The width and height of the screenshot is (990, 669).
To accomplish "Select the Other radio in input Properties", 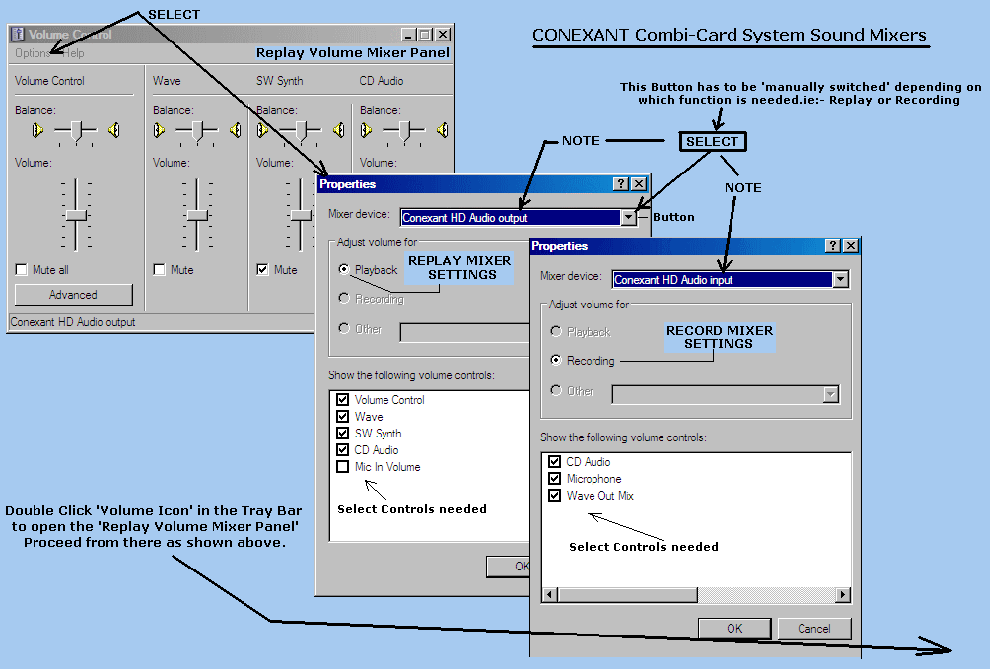I will click(556, 390).
